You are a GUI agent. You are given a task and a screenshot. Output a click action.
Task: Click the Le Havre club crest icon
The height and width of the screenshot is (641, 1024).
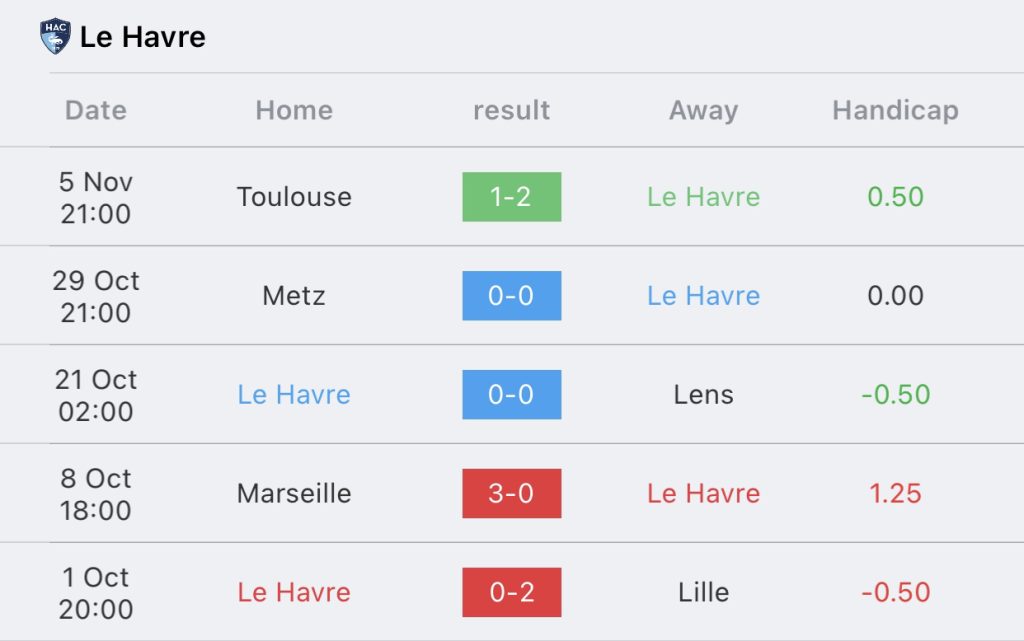56,36
